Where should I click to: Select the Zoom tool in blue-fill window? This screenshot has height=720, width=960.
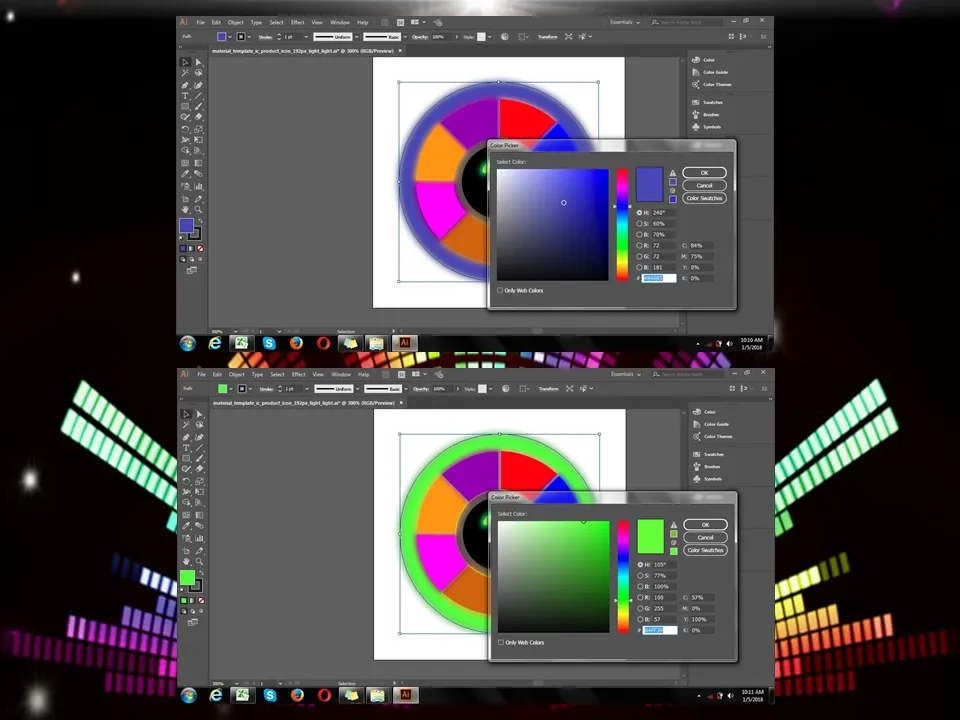(198, 209)
